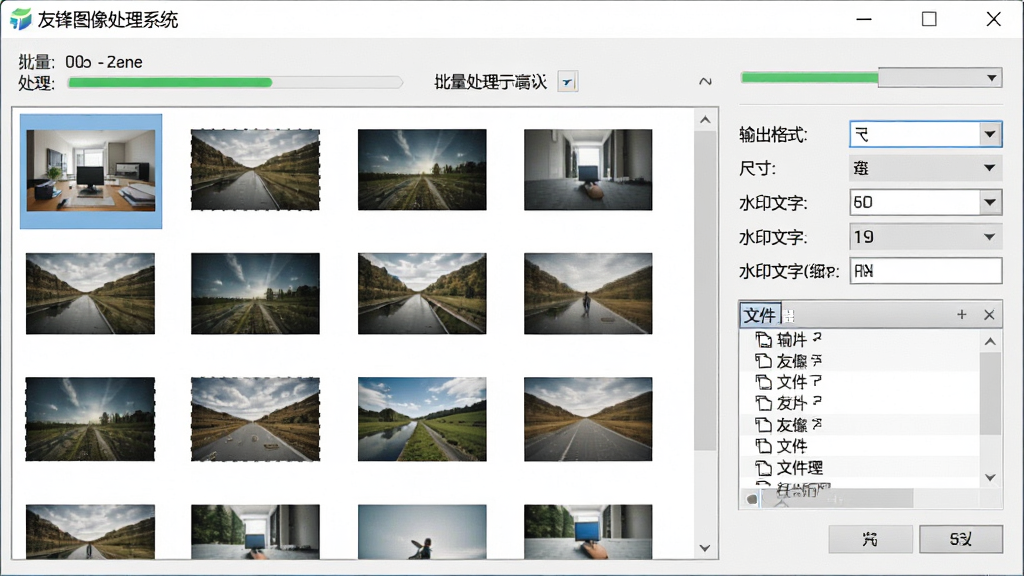Click the down arrow of the thumbnail scrollbar
Image resolution: width=1024 pixels, height=576 pixels.
(x=705, y=548)
